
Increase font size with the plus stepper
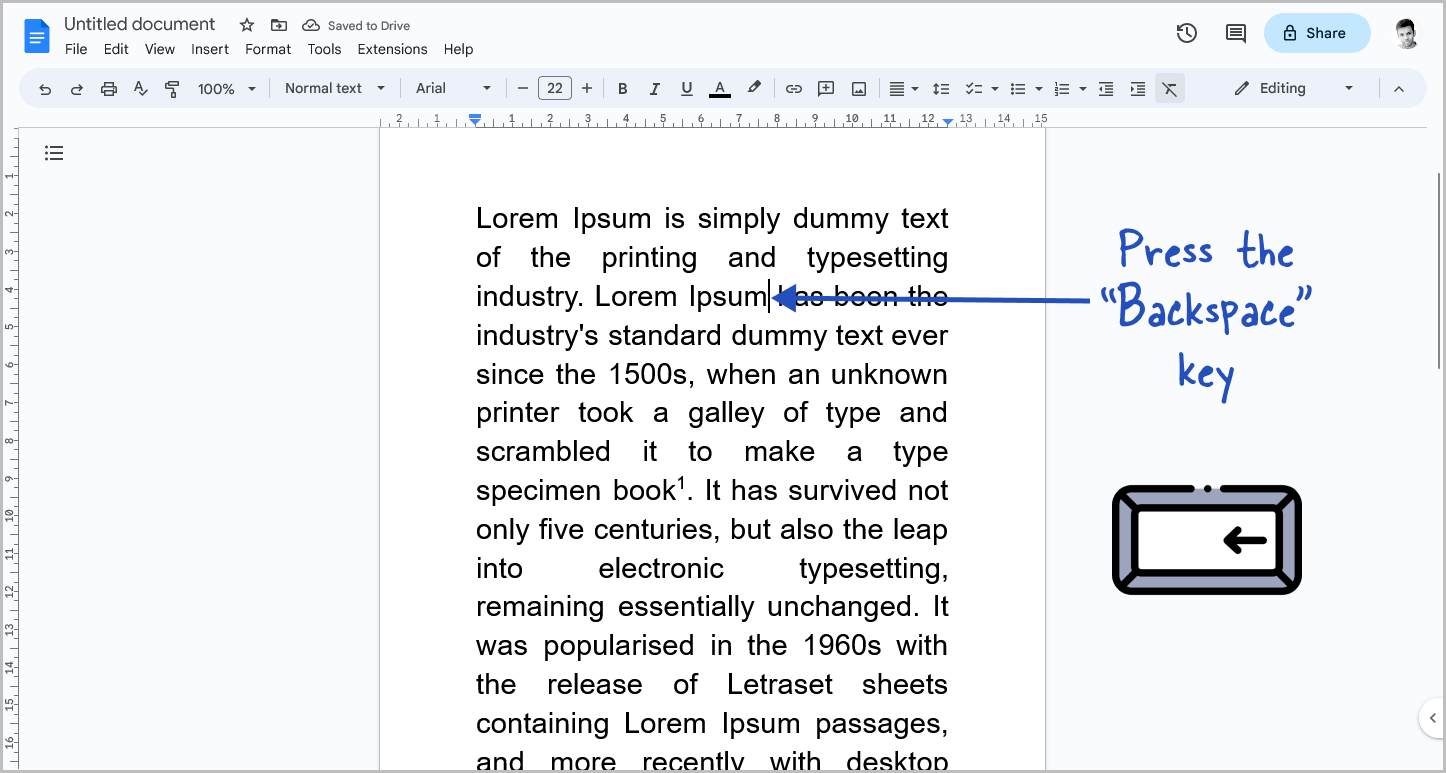coord(587,88)
